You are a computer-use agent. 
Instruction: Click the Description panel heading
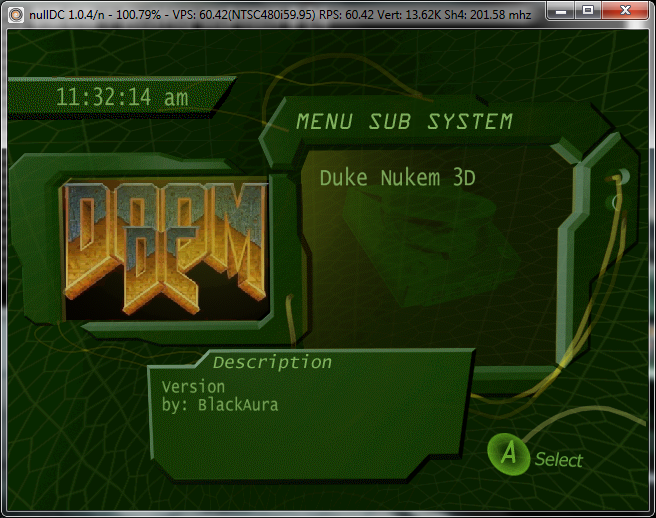pos(272,362)
